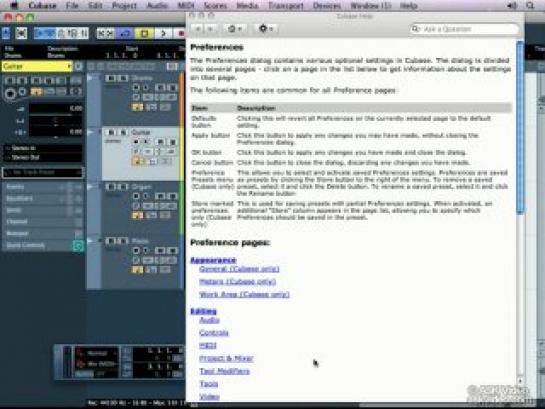
Task: Toggle the purple Cycle loop button
Action: point(126,33)
